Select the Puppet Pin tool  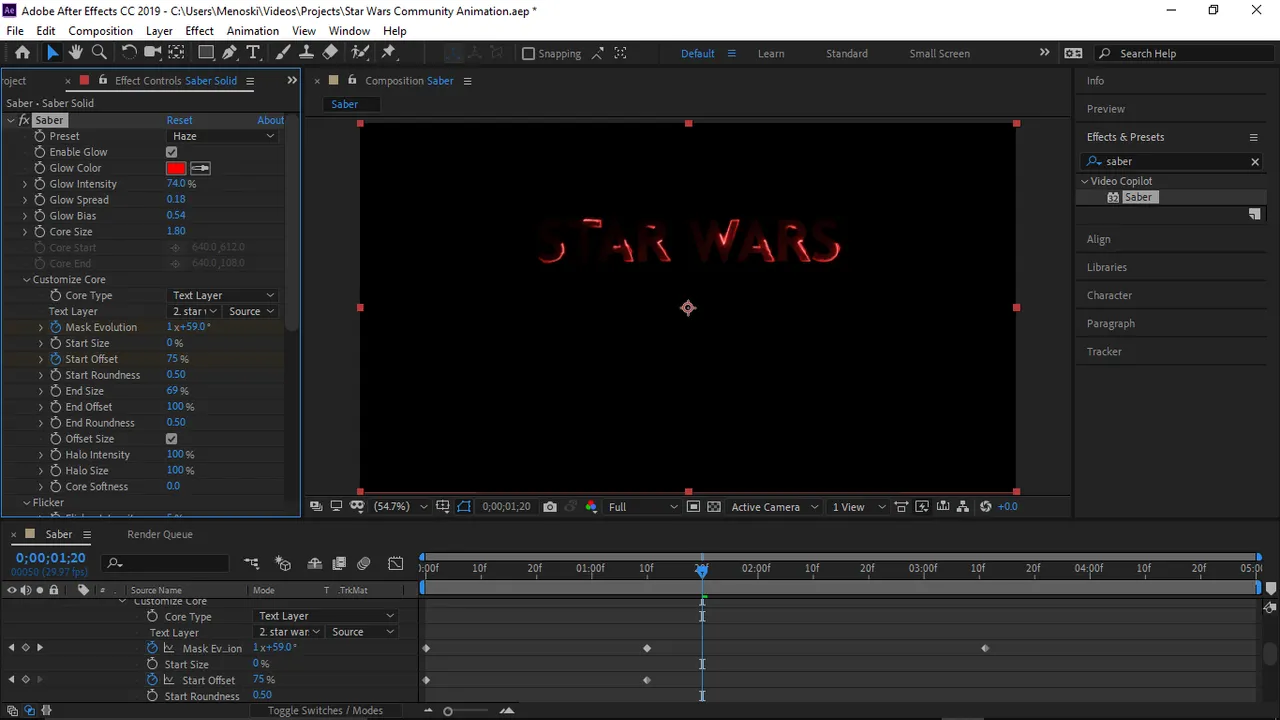(389, 53)
